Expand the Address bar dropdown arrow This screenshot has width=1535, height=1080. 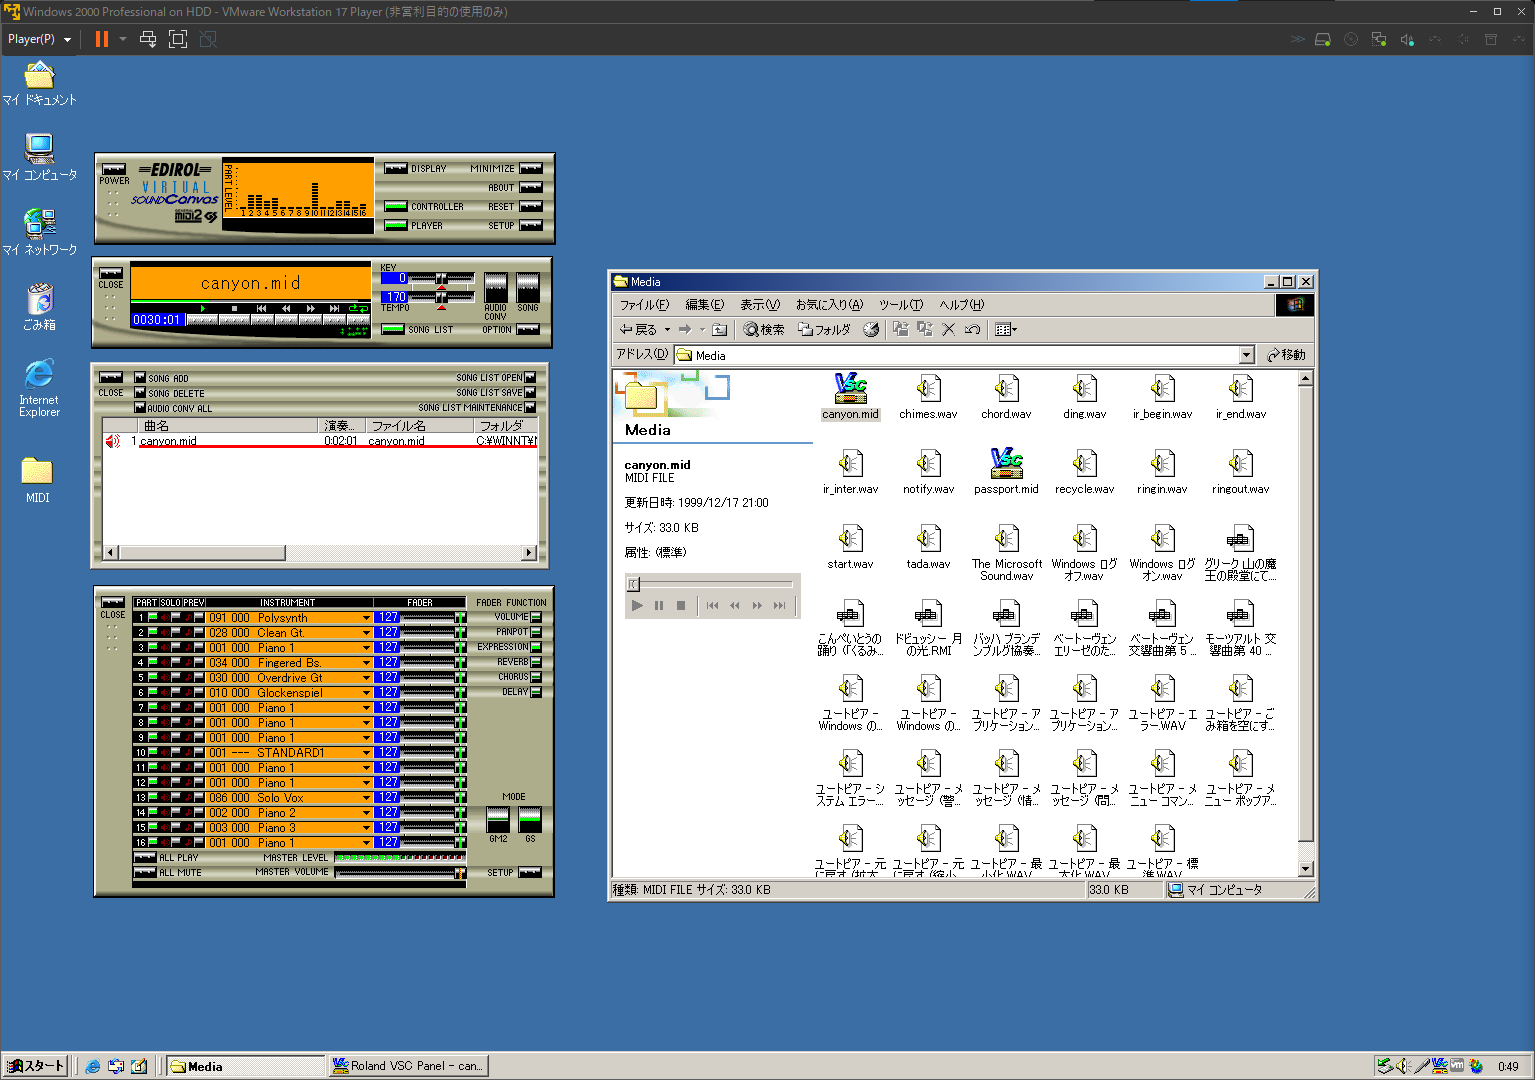click(1246, 355)
